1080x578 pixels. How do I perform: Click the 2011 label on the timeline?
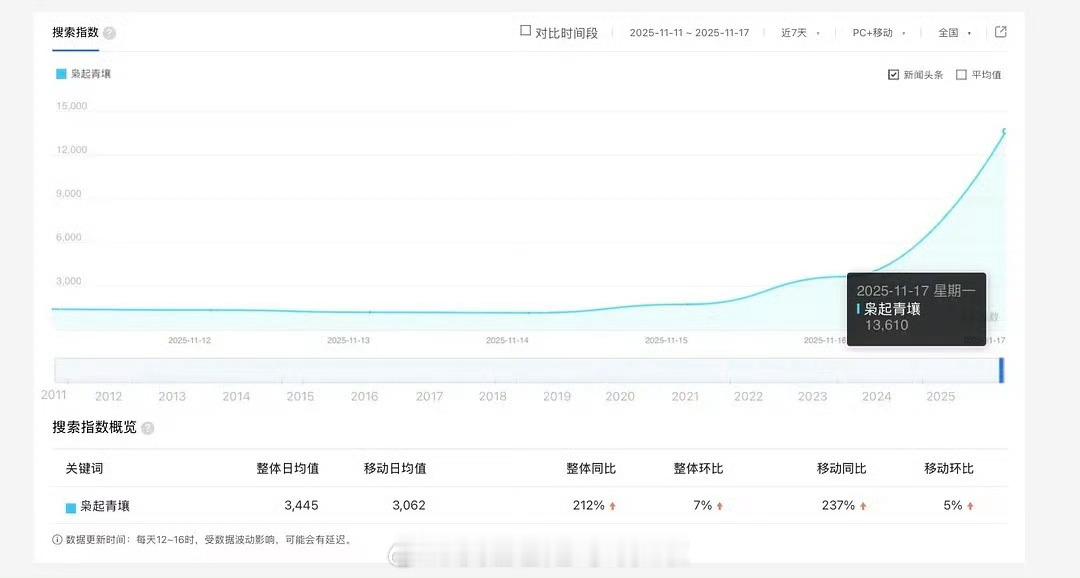pos(54,395)
